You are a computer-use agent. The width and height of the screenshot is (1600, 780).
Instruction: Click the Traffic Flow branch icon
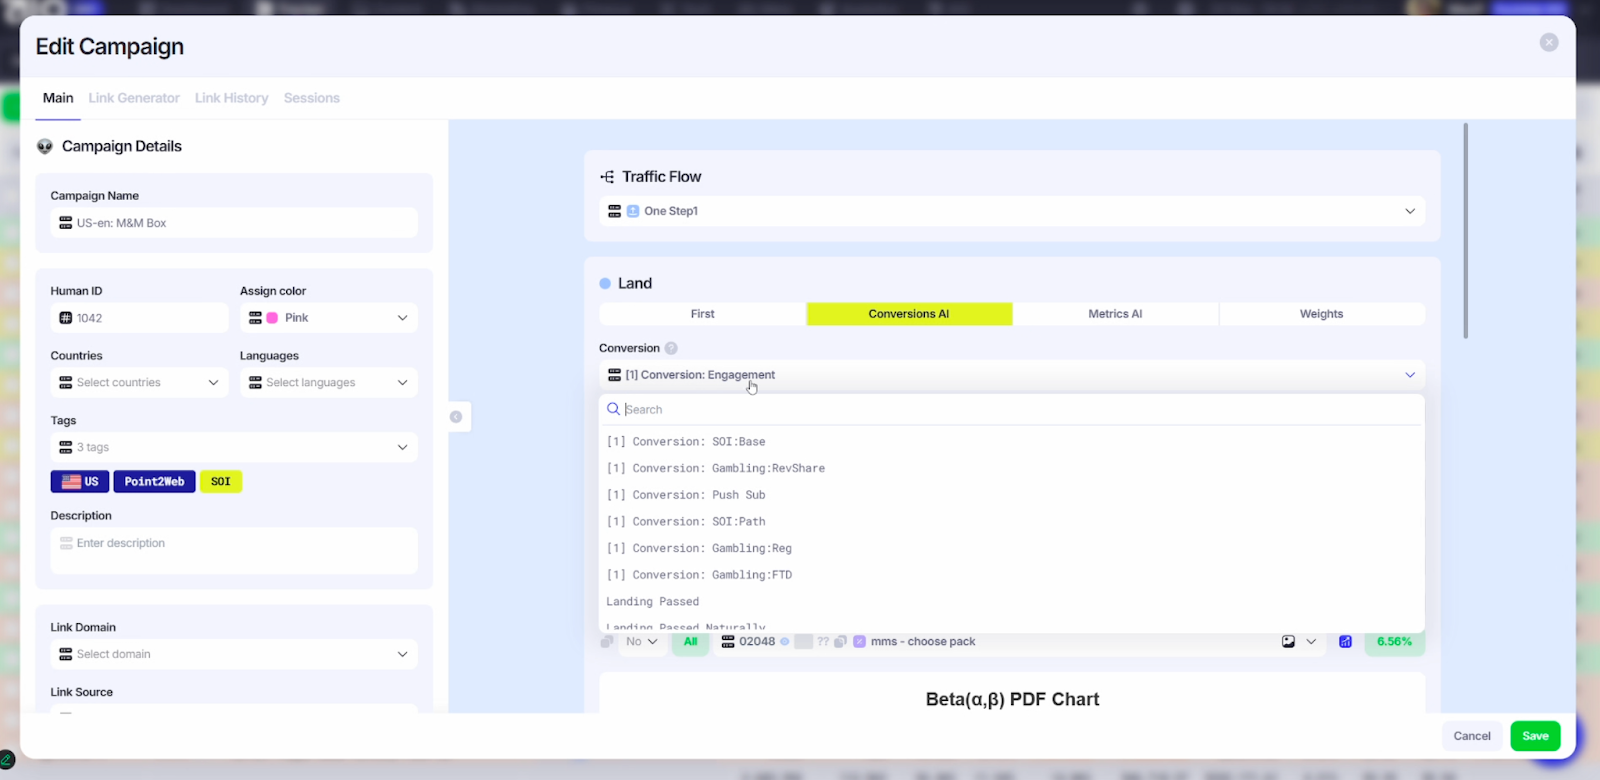tap(607, 177)
